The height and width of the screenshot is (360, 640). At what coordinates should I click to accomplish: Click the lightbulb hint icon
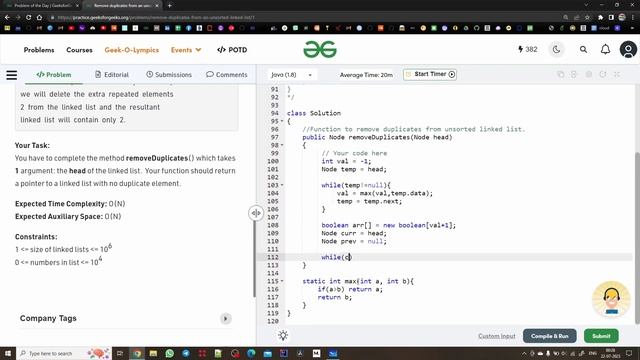tap(283, 336)
